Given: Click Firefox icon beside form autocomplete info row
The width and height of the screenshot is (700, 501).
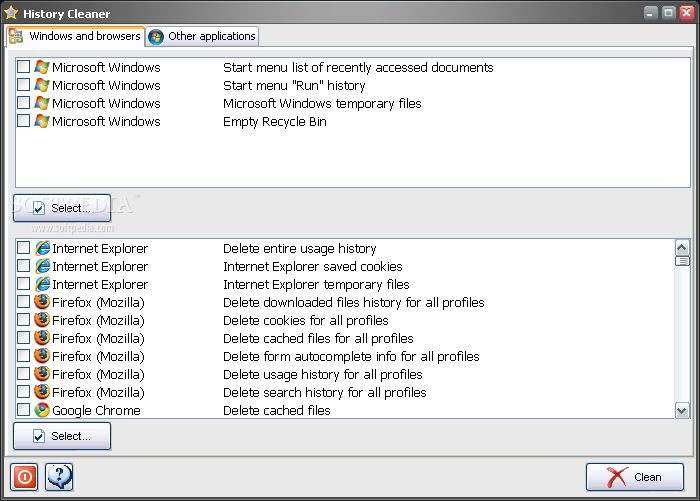Looking at the screenshot, I should pos(42,356).
